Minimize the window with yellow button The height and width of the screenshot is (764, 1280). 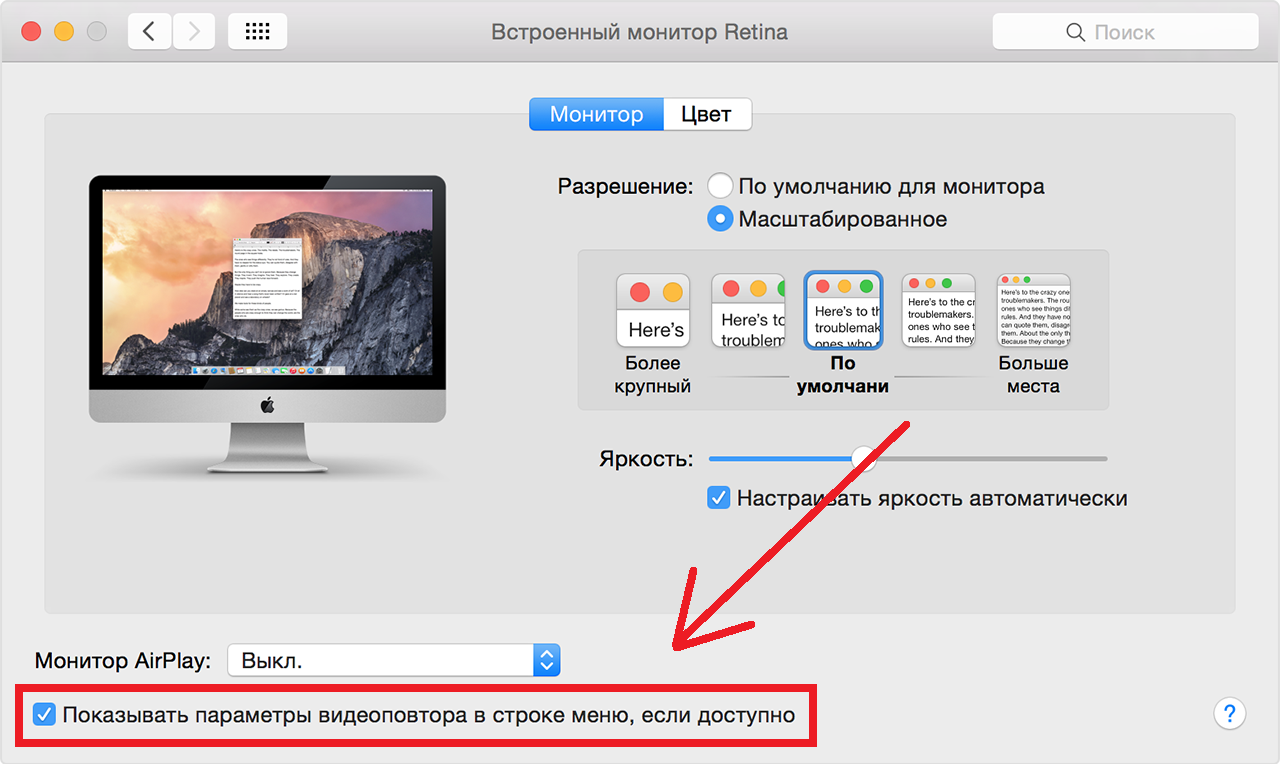pos(64,32)
